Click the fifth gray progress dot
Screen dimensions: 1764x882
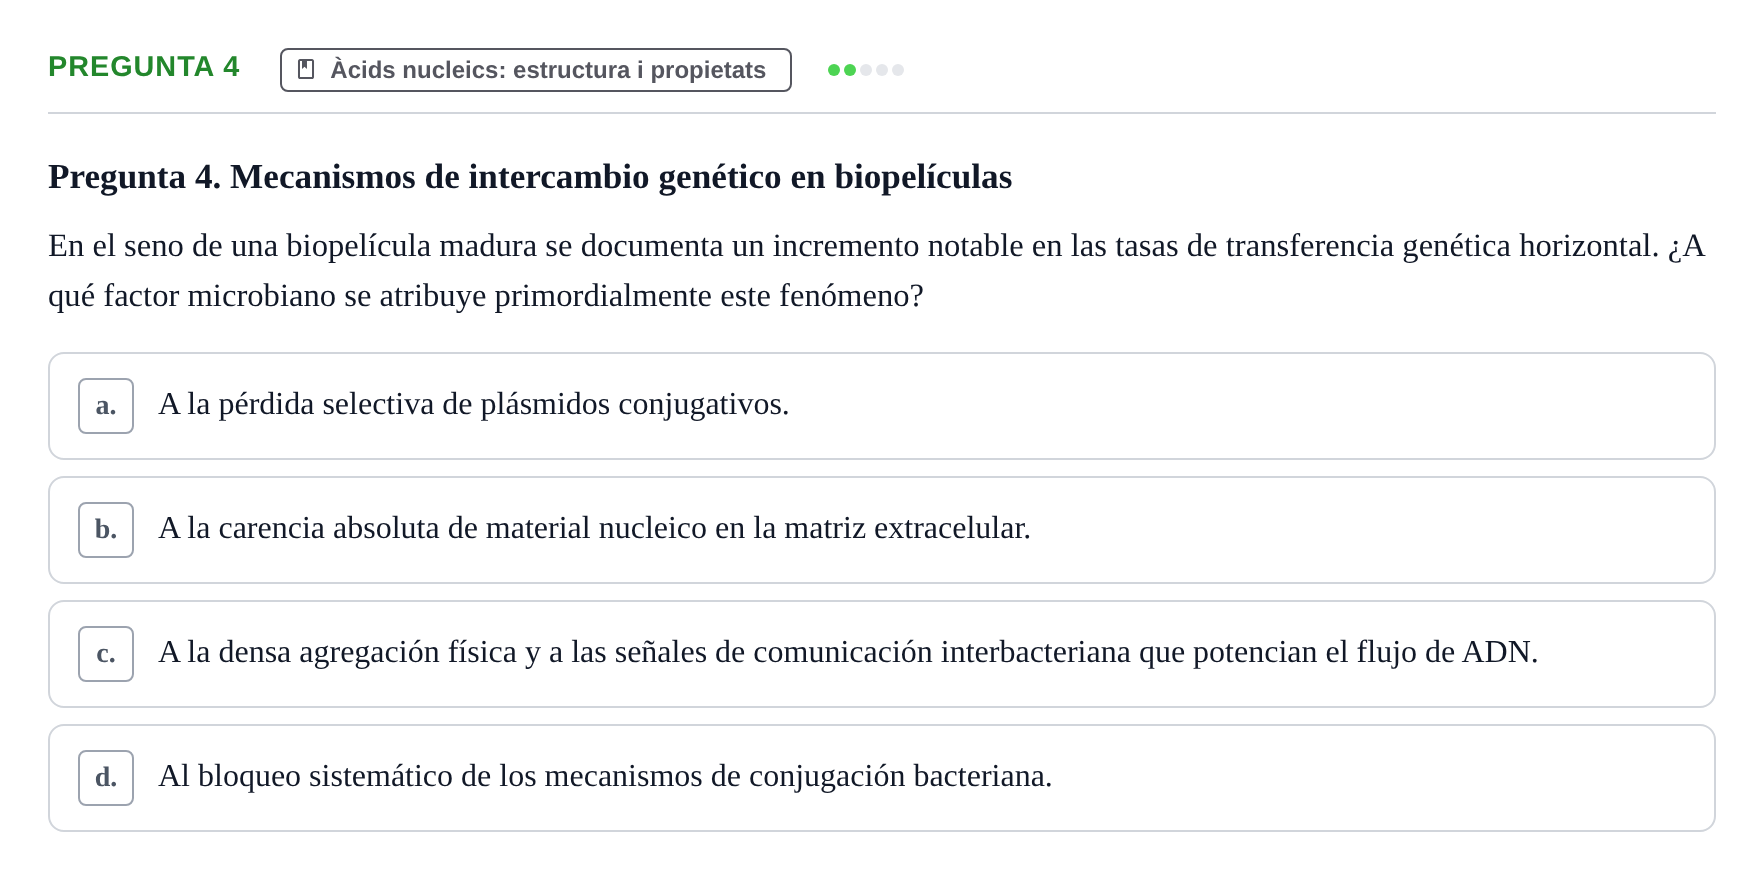[898, 70]
